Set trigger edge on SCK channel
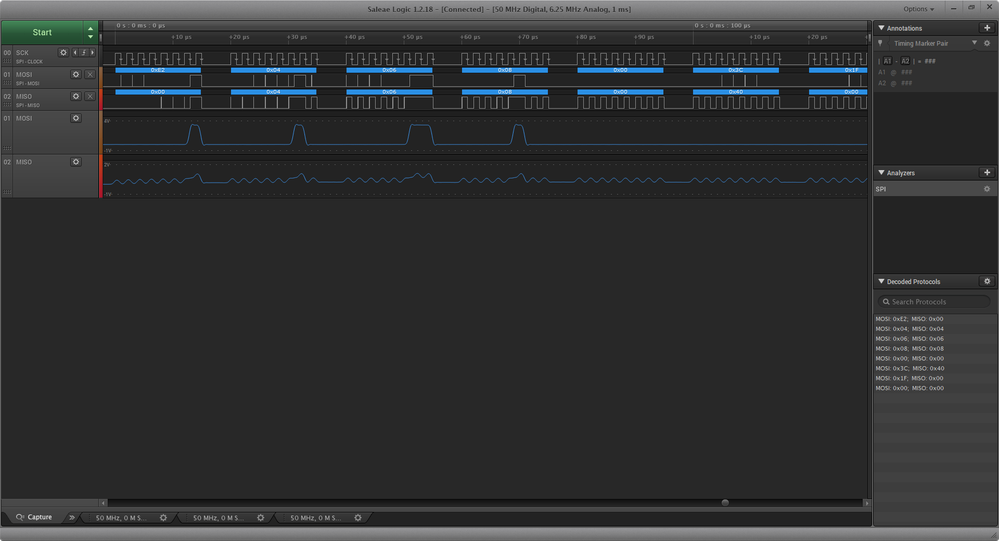 (x=83, y=53)
